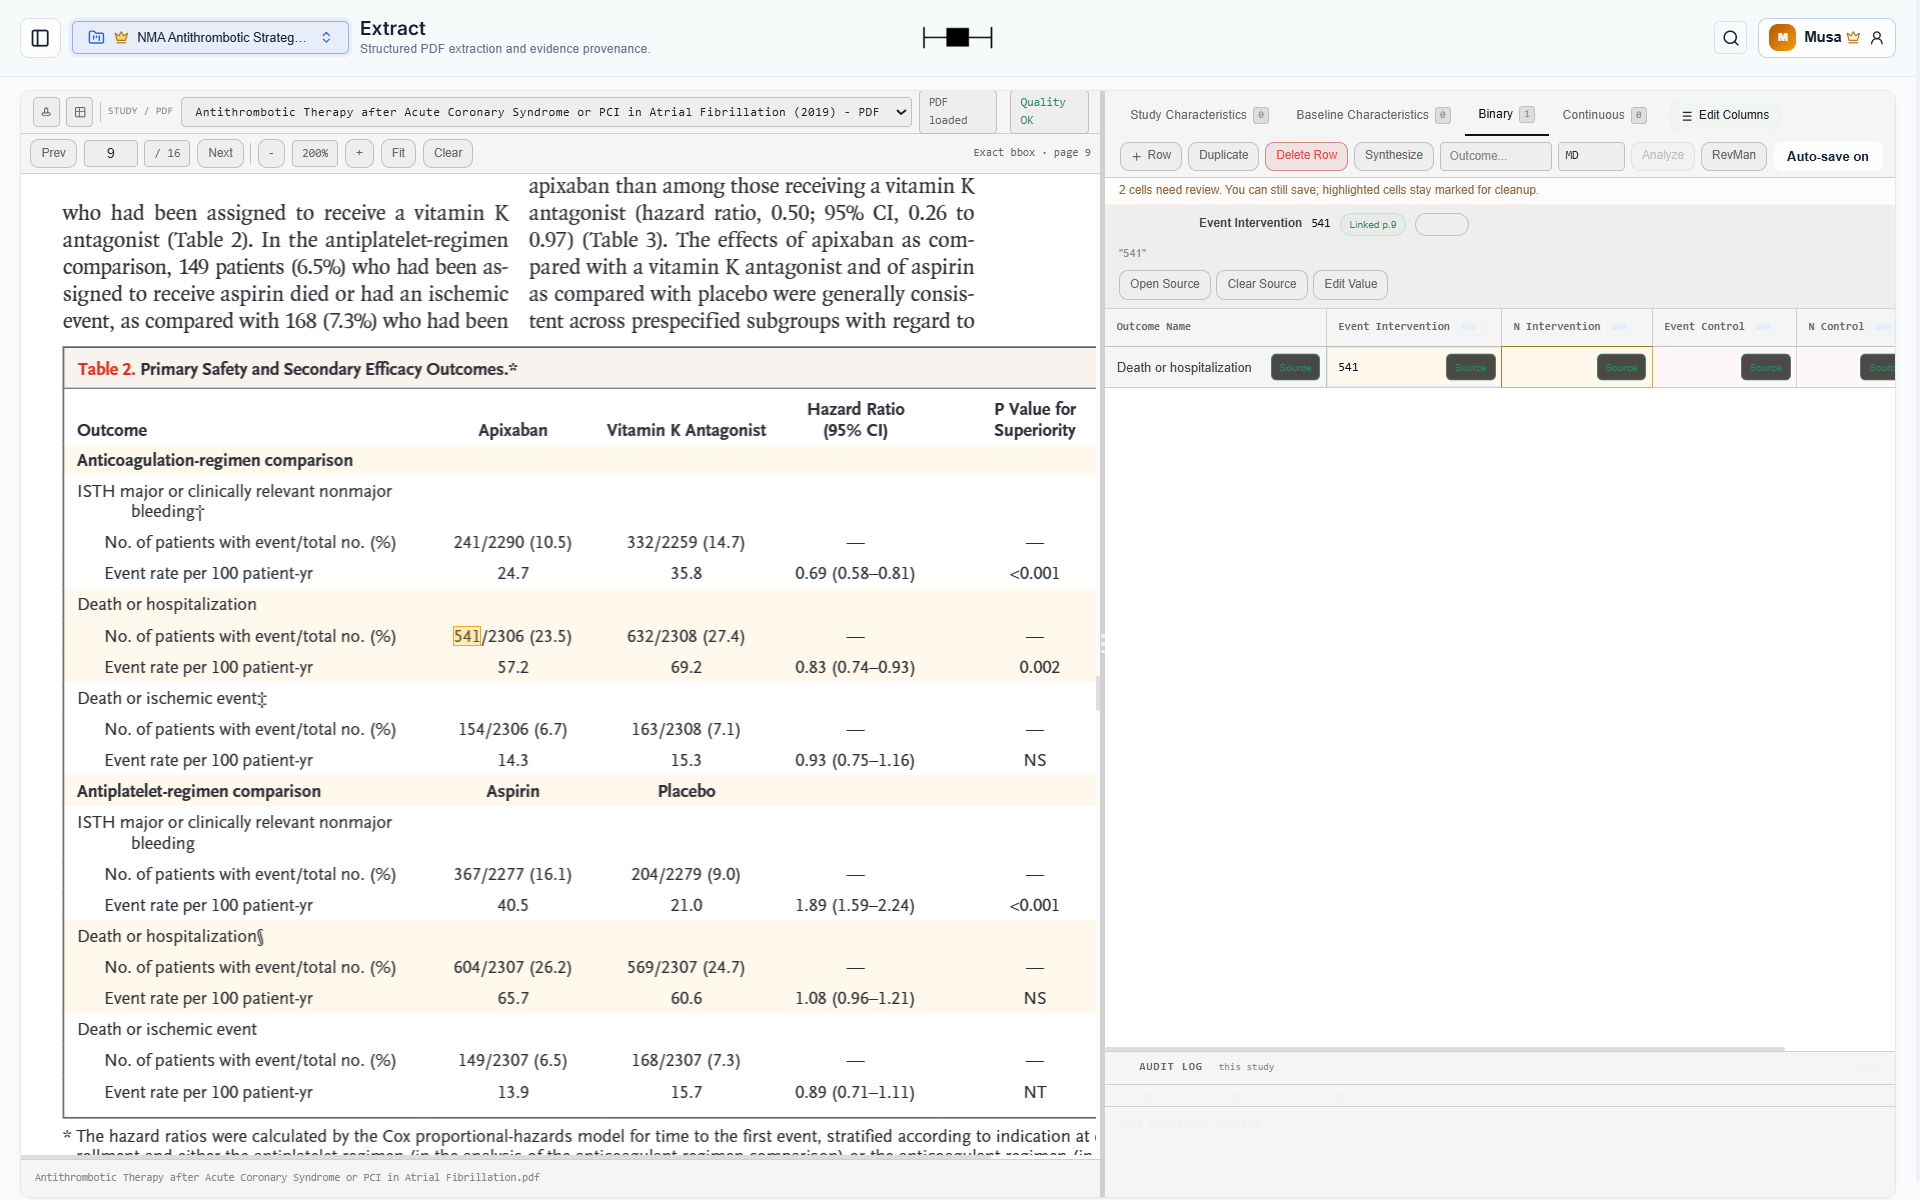Click the page number field showing 9
Image resolution: width=1920 pixels, height=1200 pixels.
click(110, 153)
